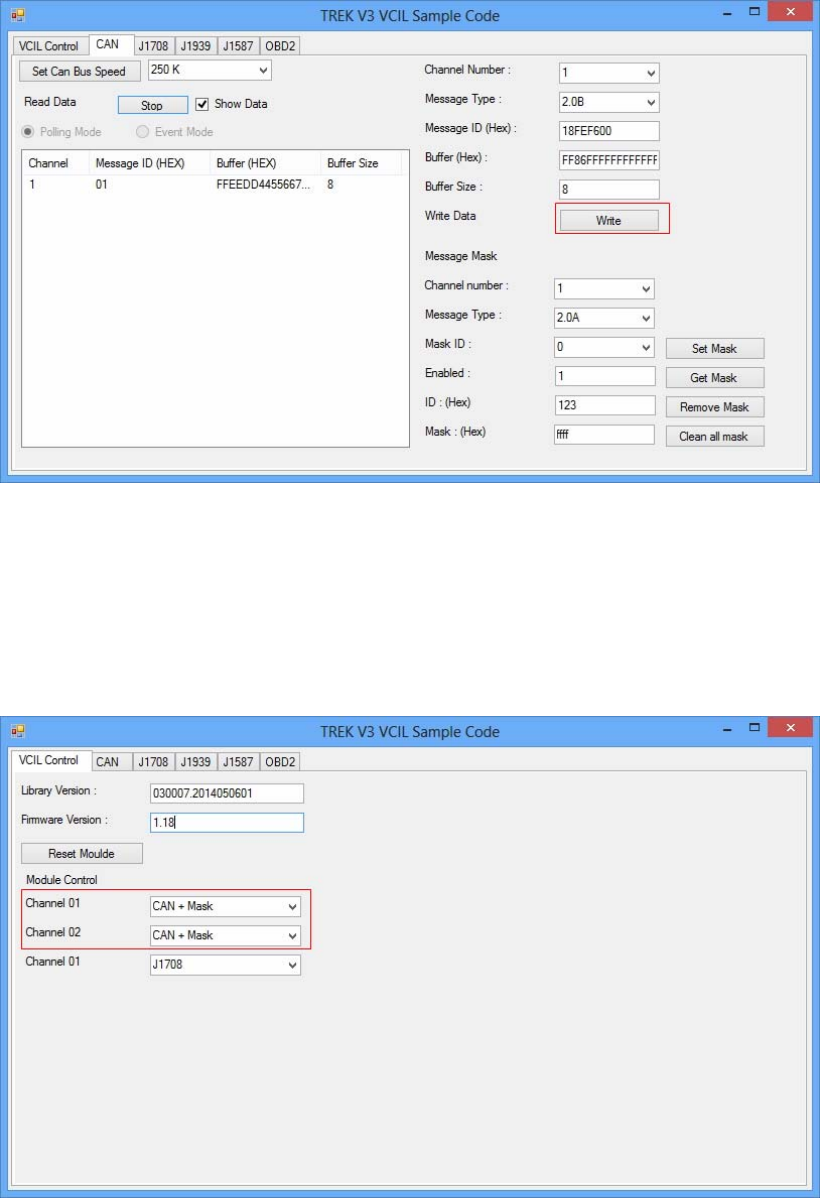Select the J1708 tab in lower window

click(x=154, y=762)
